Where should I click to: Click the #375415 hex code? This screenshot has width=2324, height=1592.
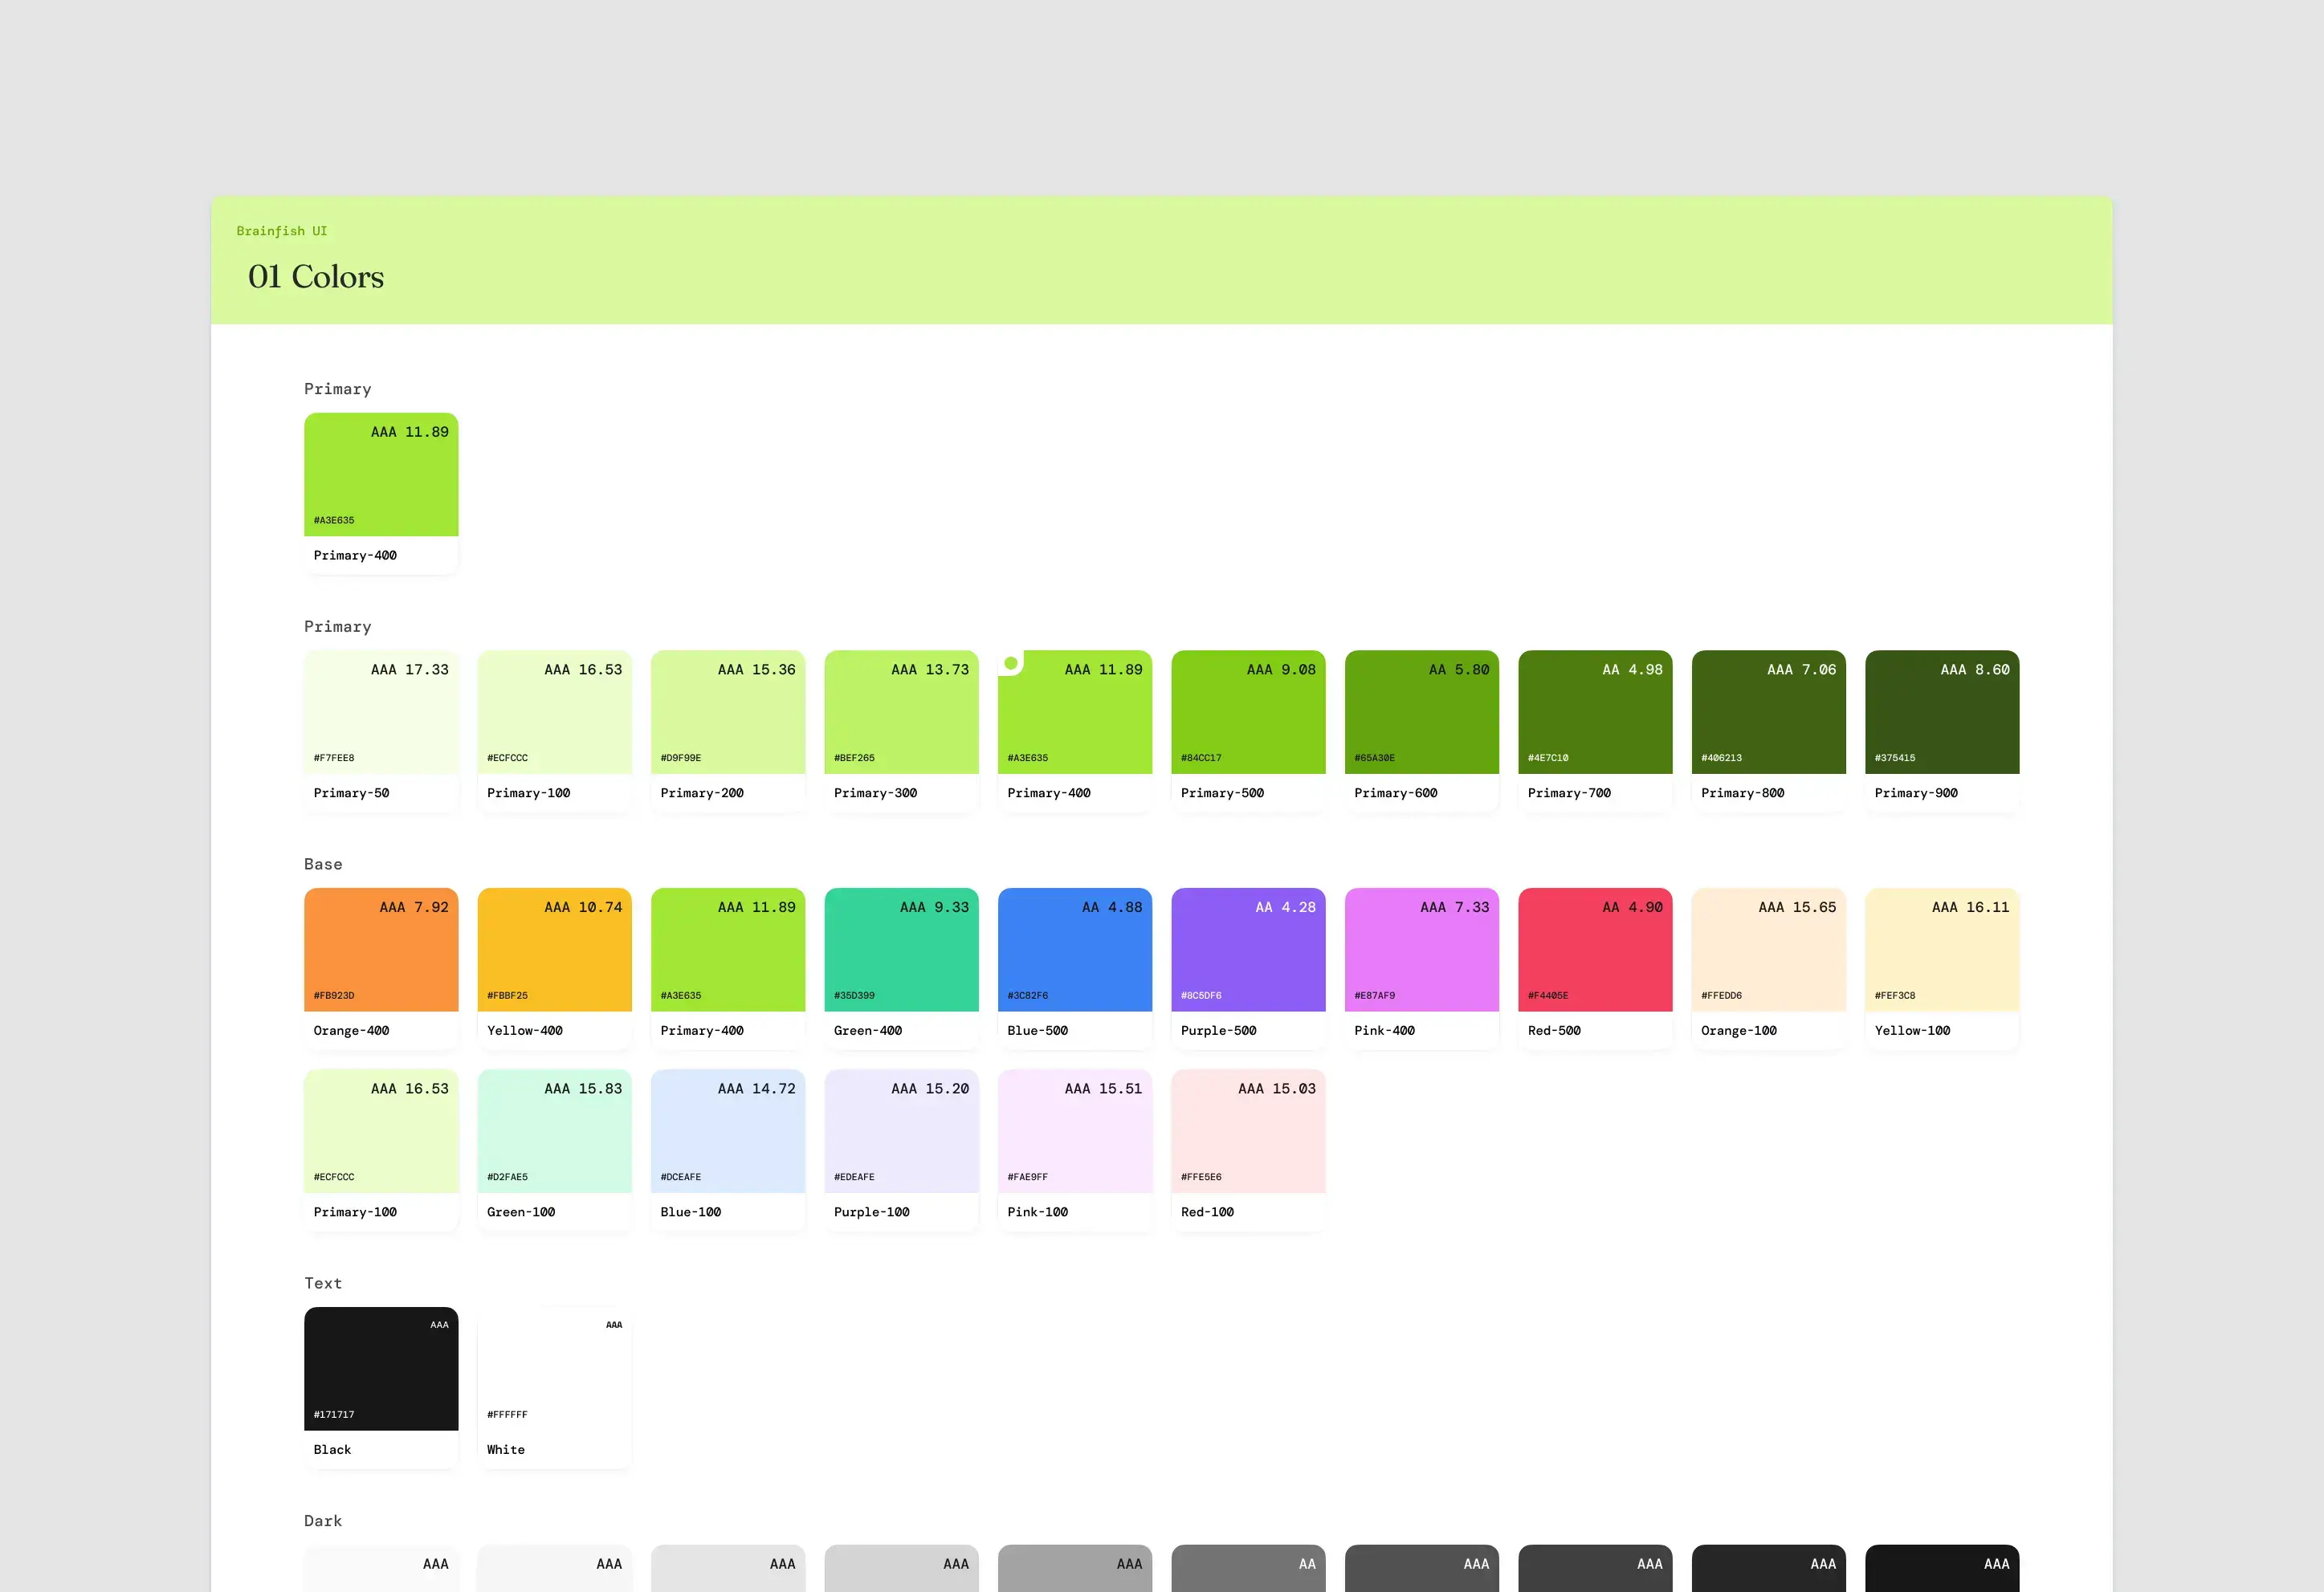1895,758
